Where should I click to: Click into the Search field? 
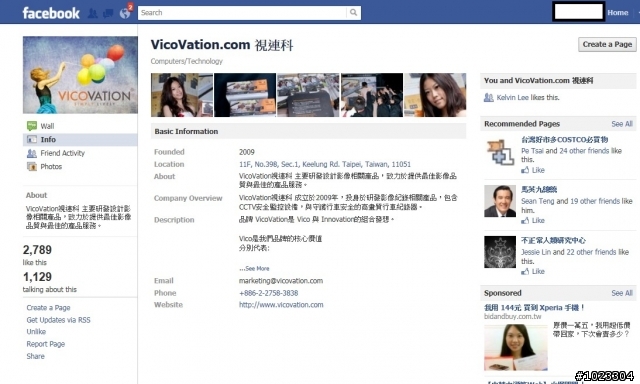[x=242, y=13]
